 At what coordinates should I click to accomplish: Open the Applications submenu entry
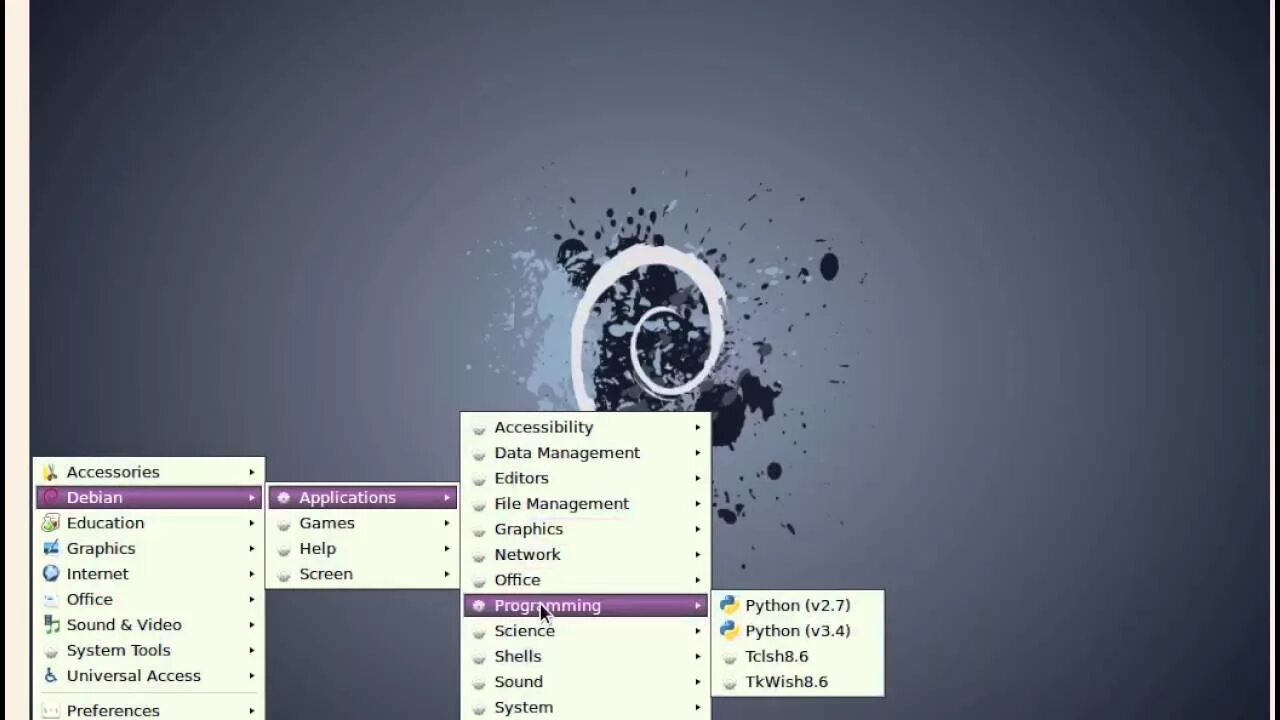[x=363, y=497]
